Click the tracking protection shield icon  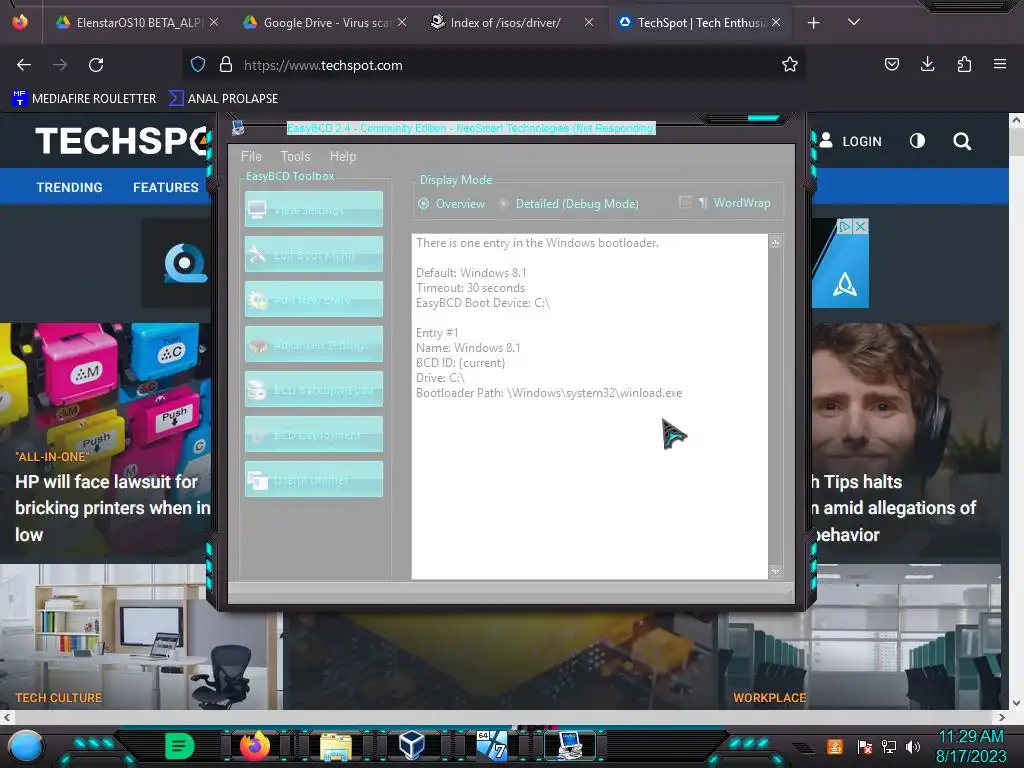(x=198, y=65)
